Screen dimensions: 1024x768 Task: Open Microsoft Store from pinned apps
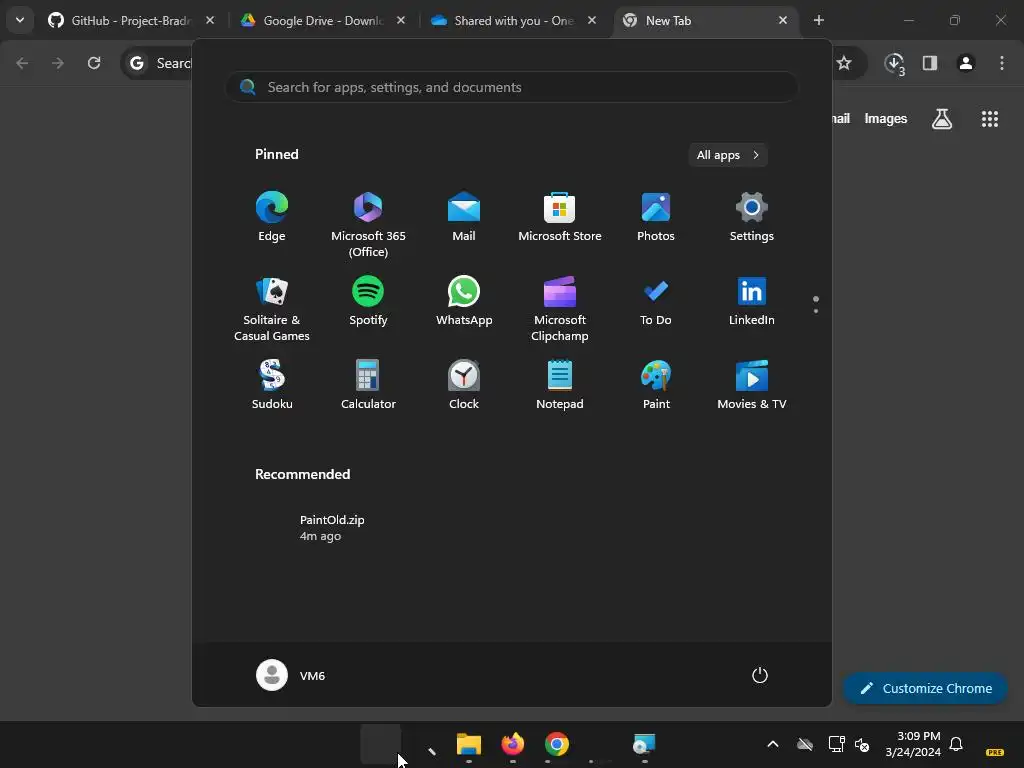pyautogui.click(x=560, y=217)
